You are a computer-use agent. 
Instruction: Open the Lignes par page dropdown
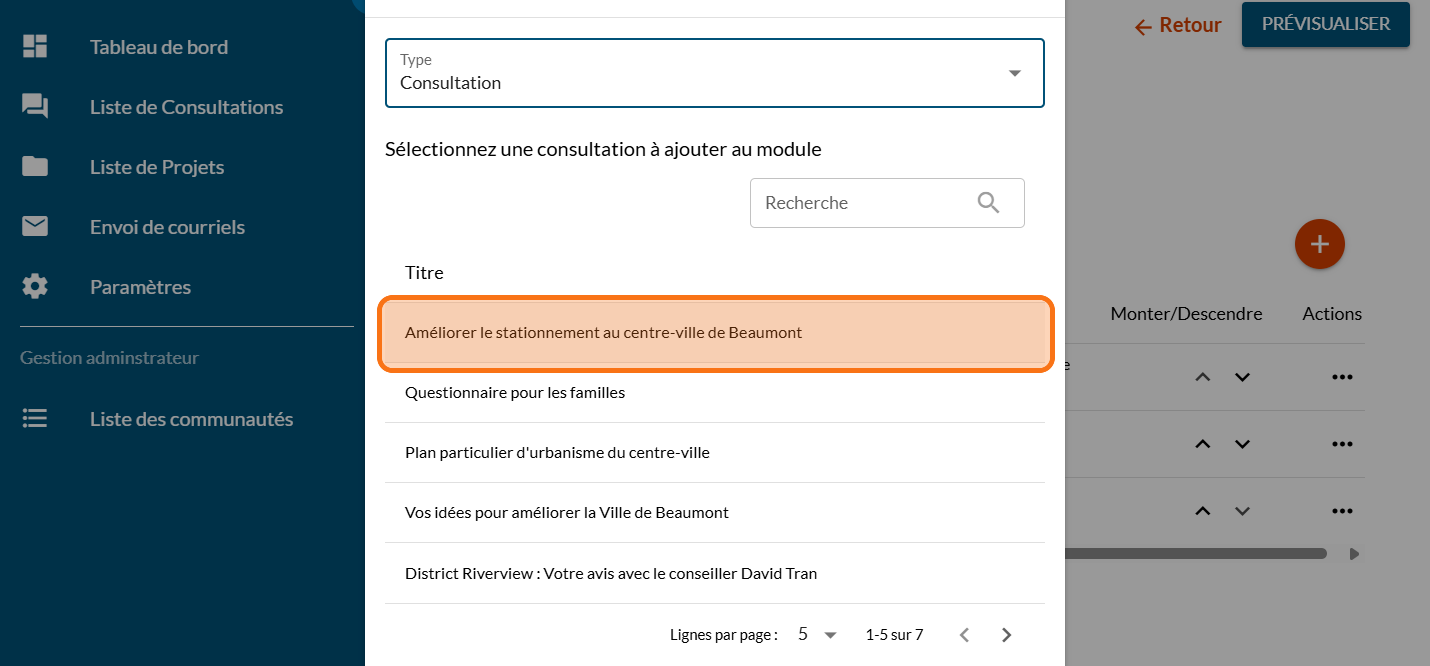click(x=817, y=635)
